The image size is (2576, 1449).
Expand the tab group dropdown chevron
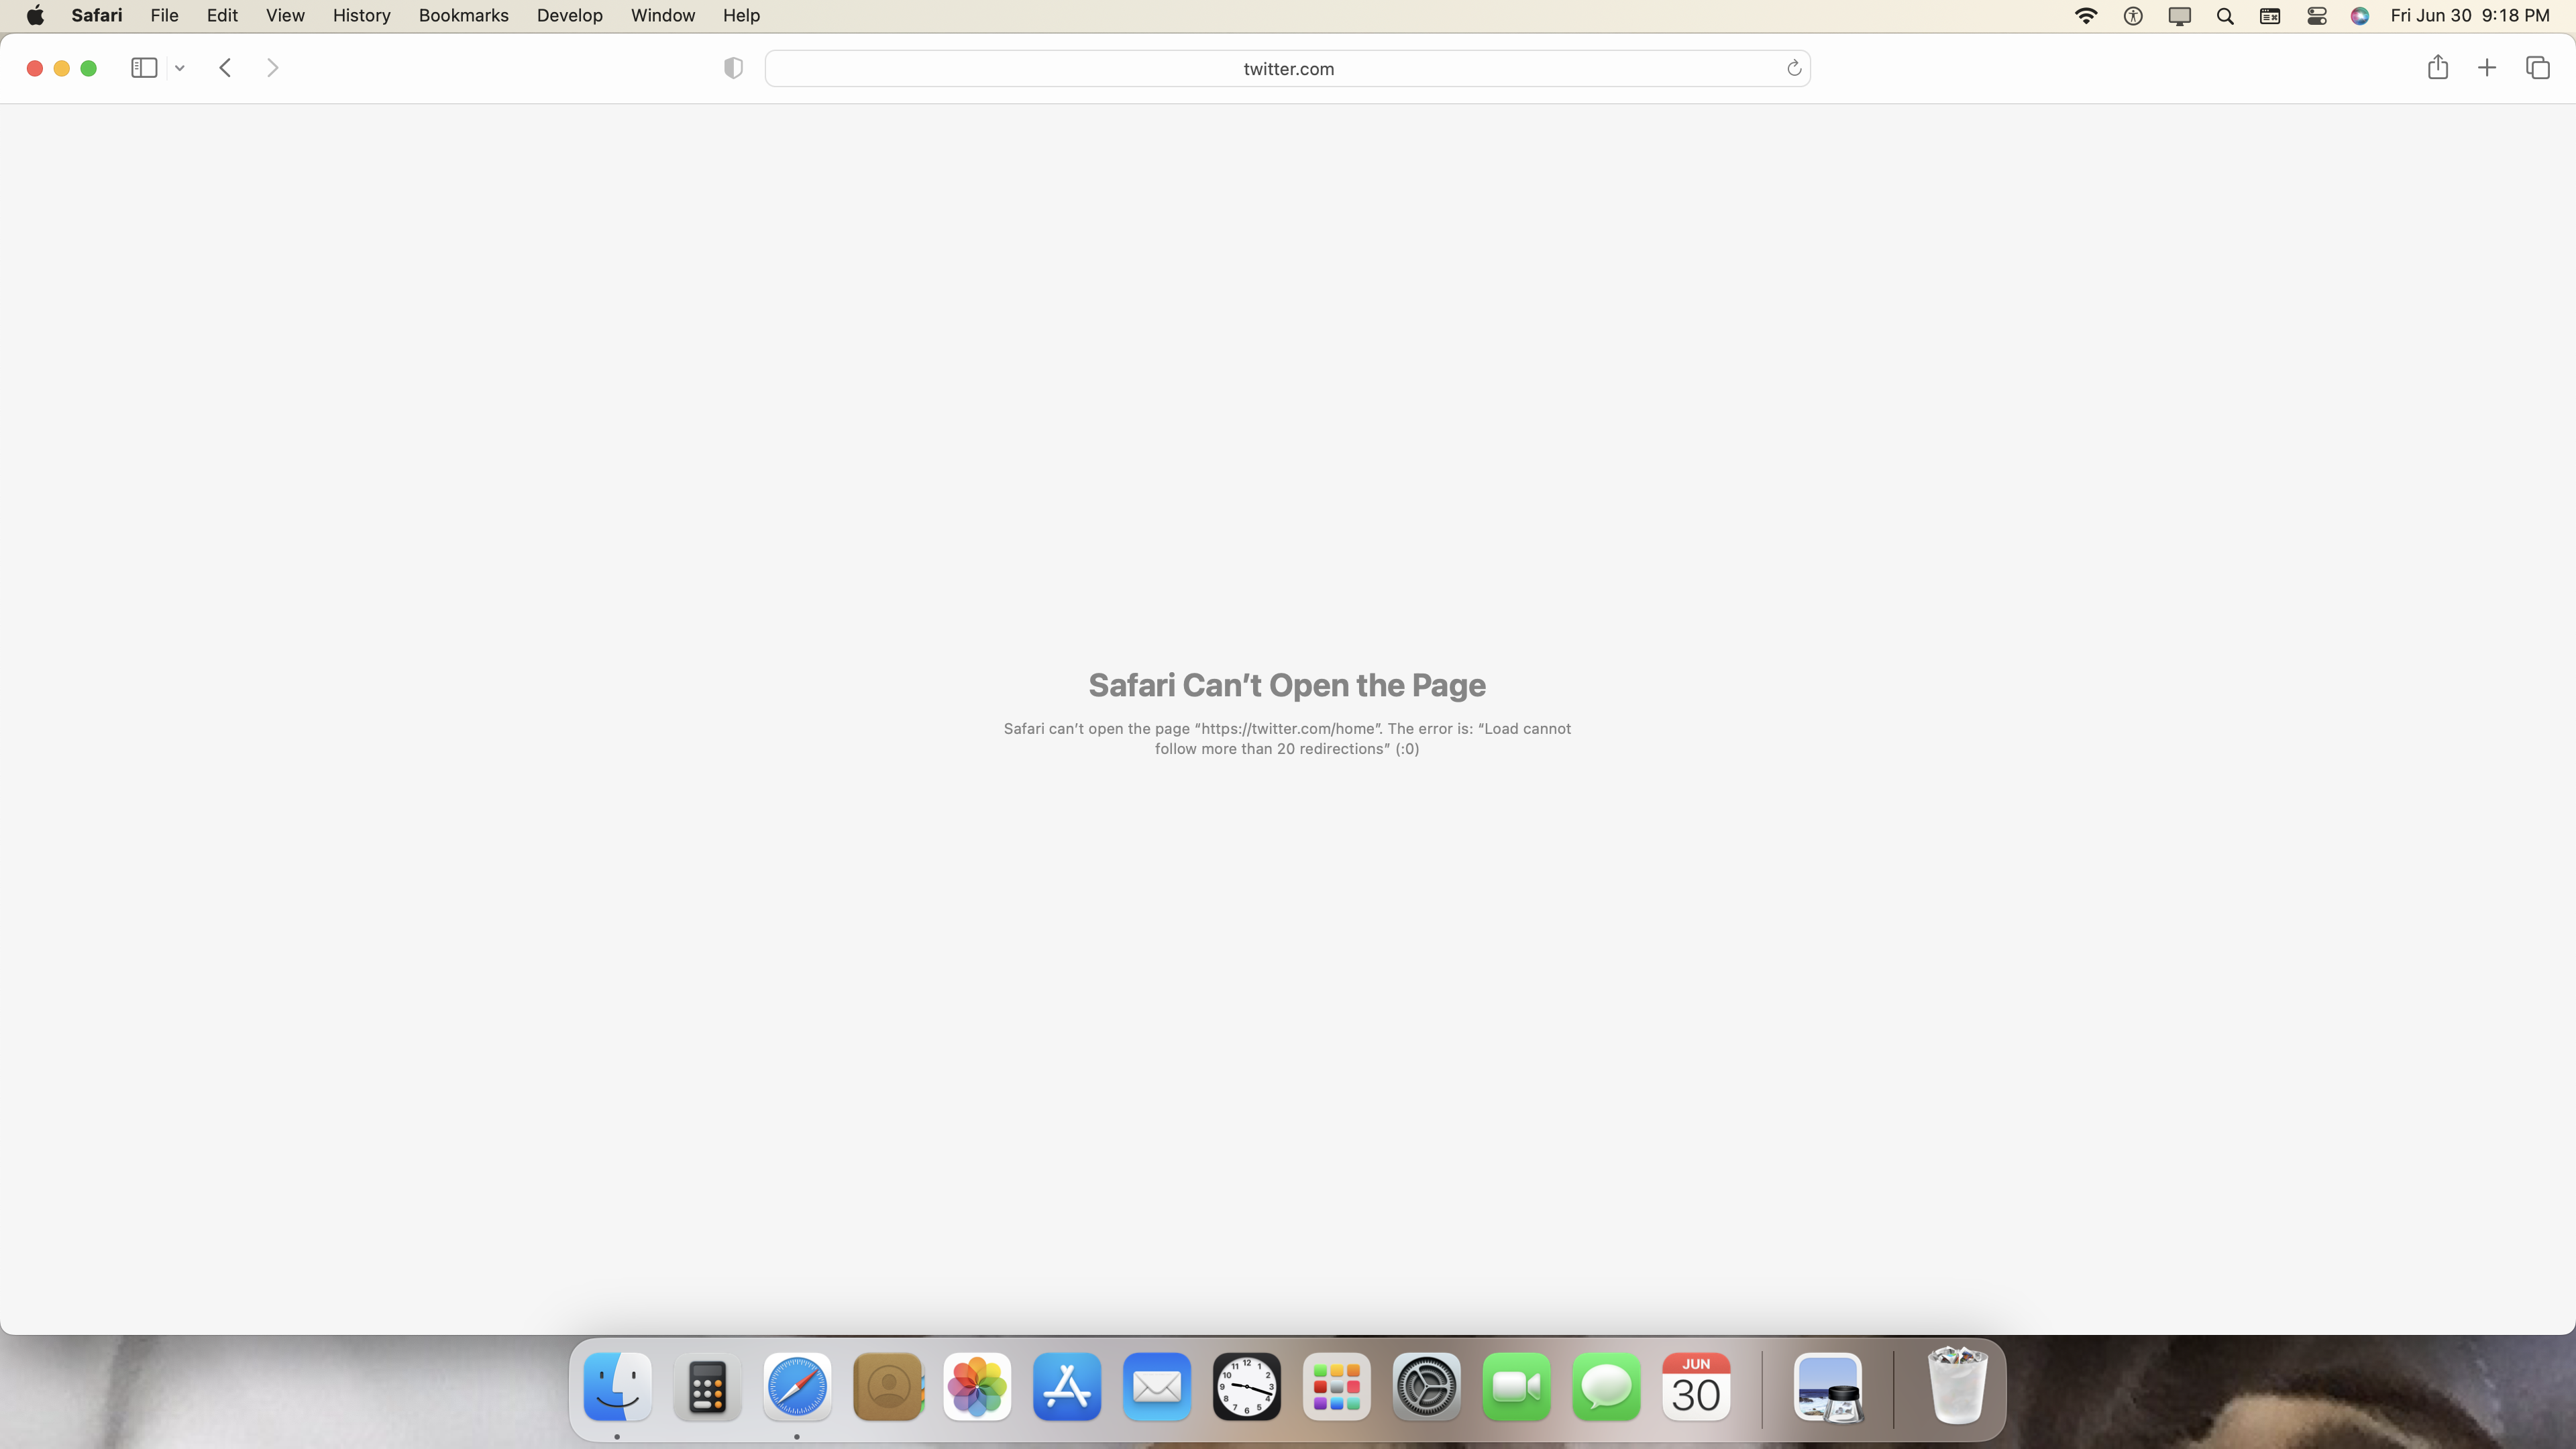pos(178,67)
